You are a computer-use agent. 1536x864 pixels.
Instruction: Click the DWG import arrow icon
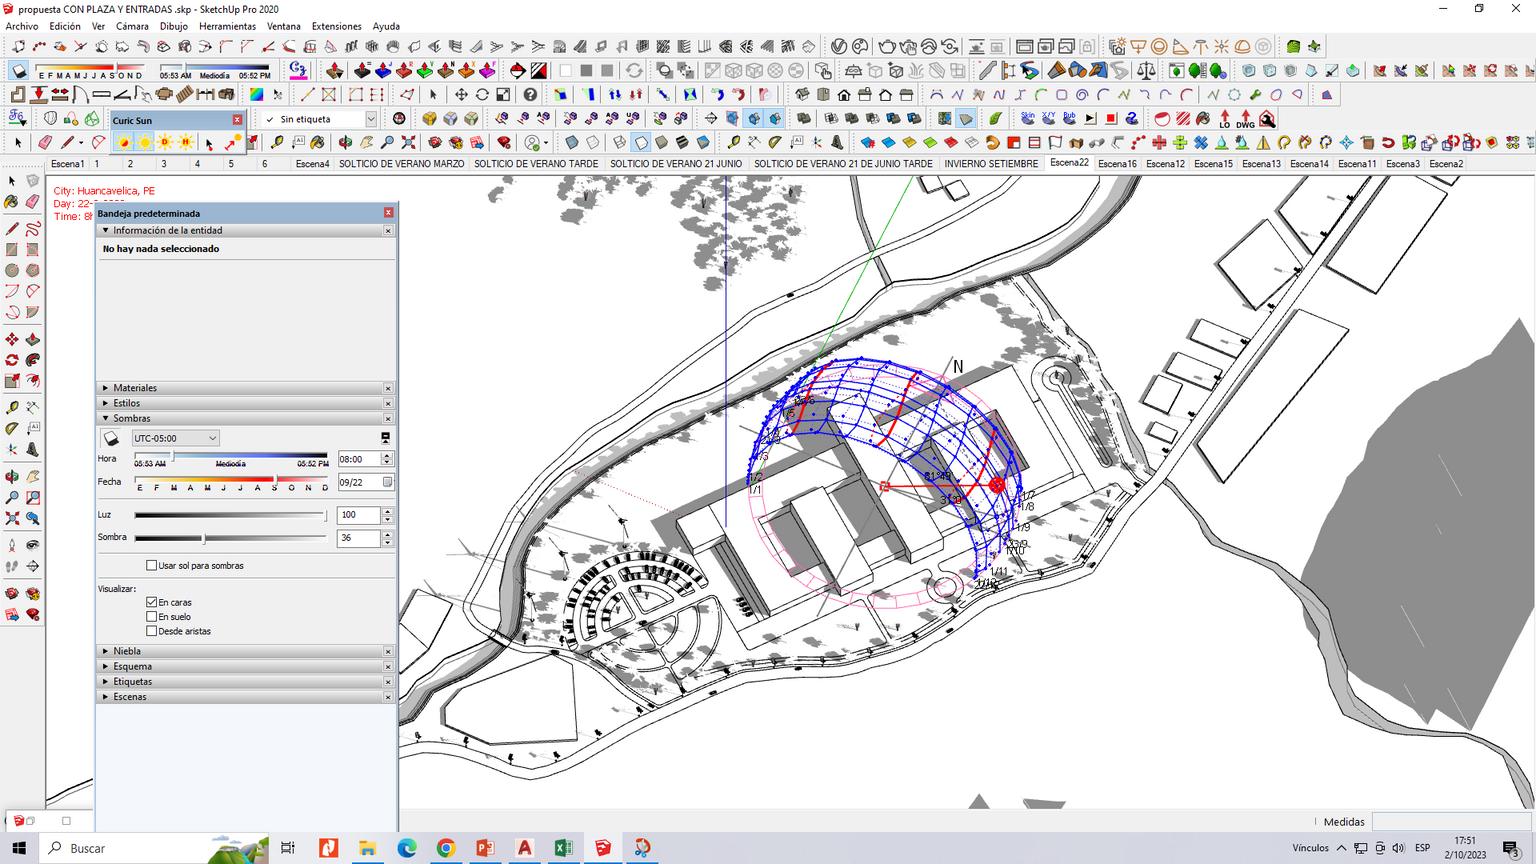click(1245, 119)
